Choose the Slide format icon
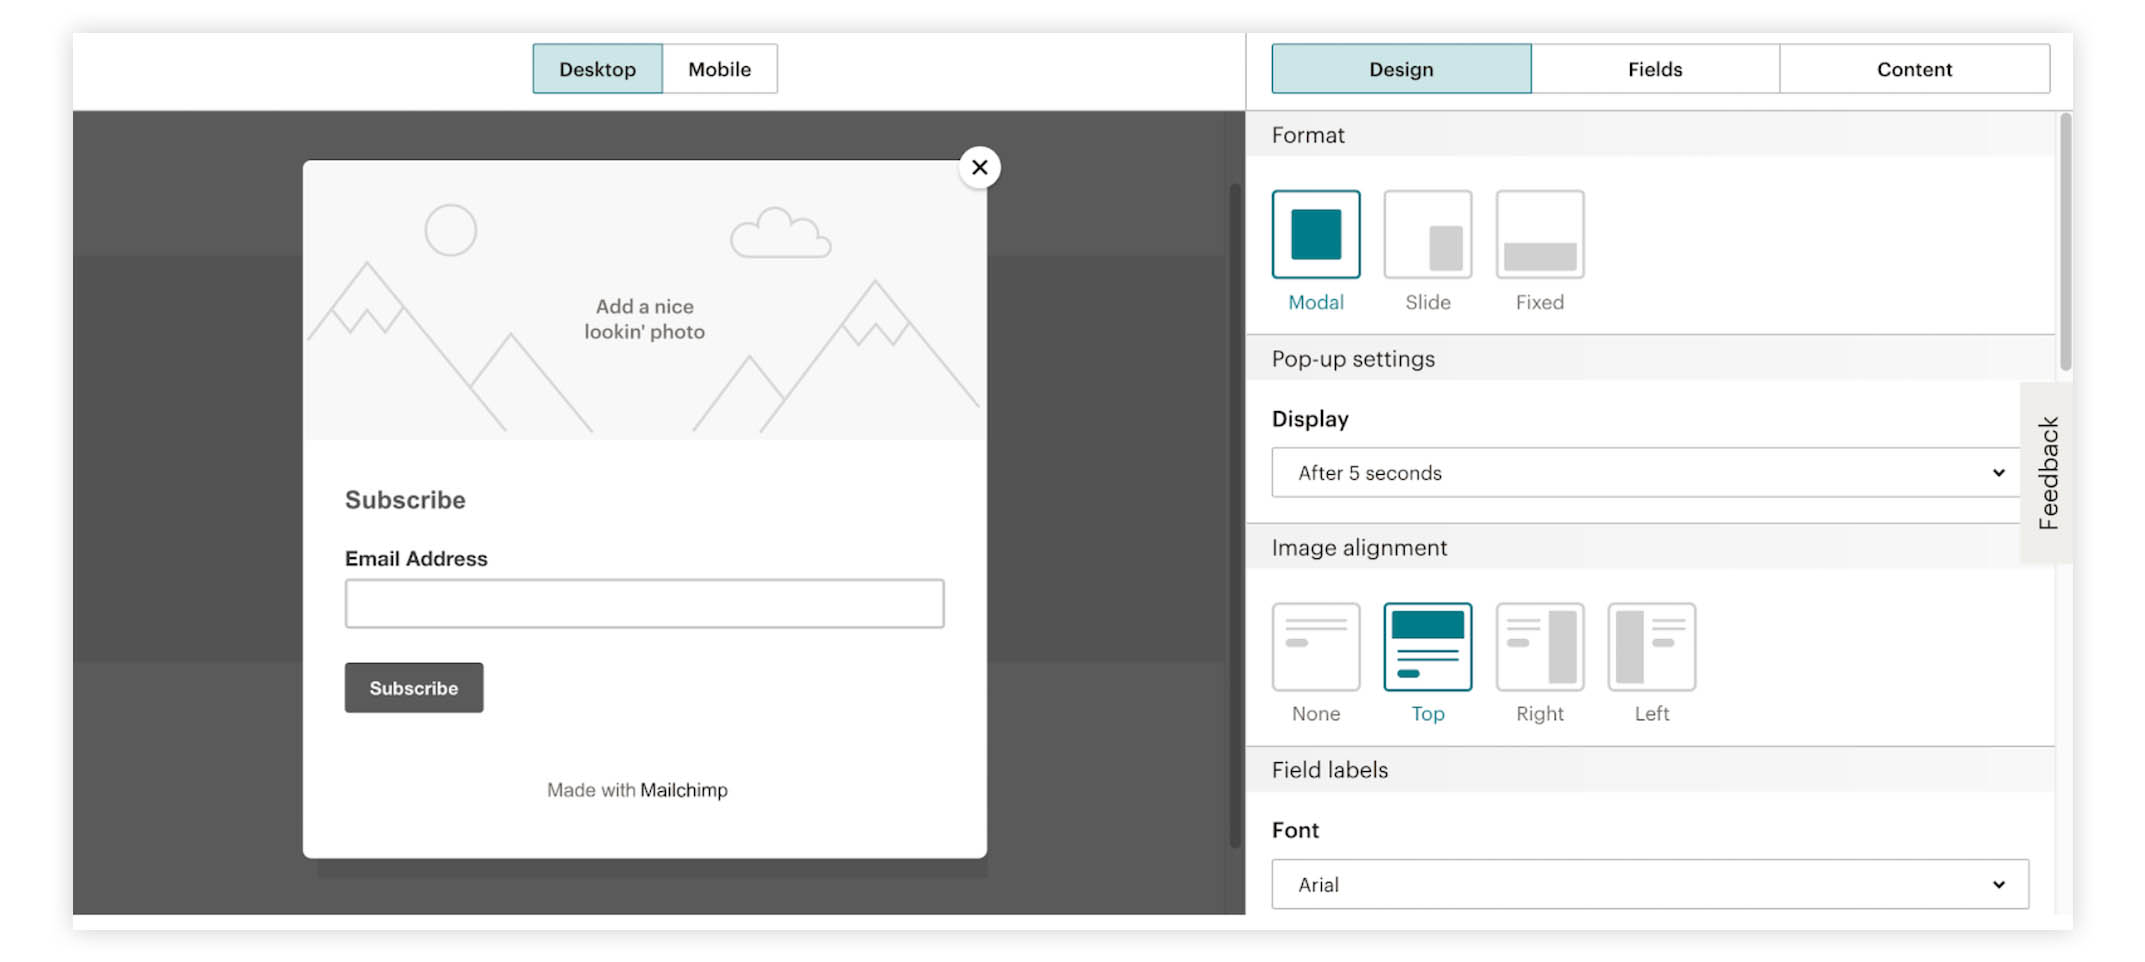This screenshot has height=962, width=2145. [1427, 235]
